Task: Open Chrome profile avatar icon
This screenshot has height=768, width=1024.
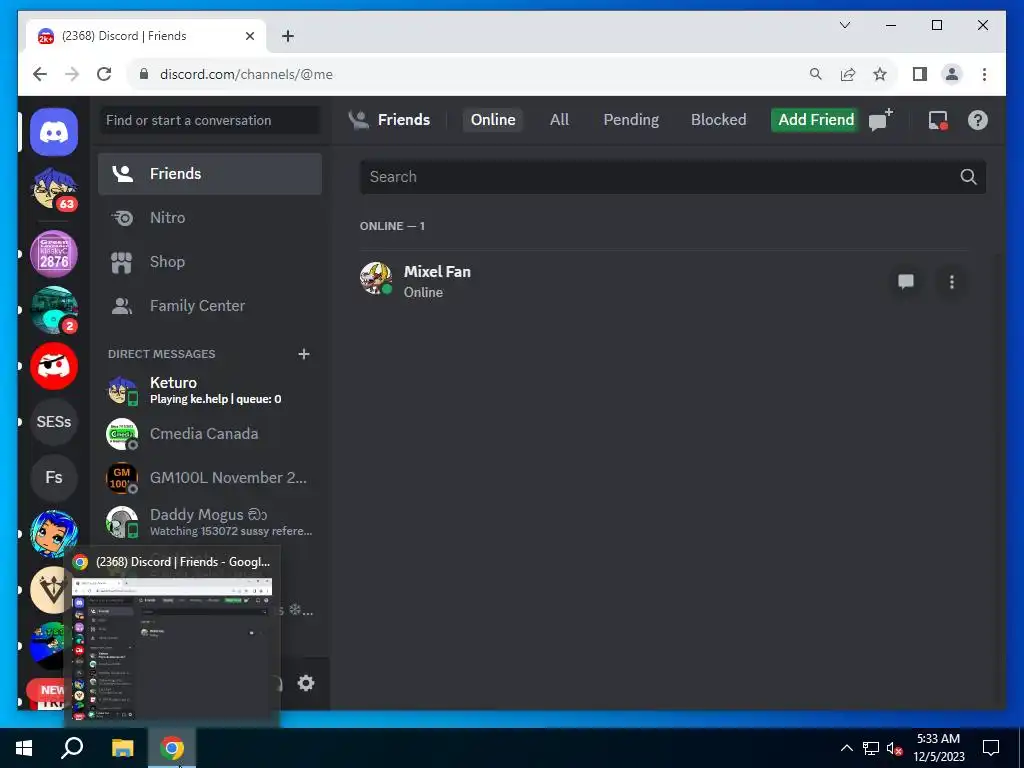Action: pos(952,74)
